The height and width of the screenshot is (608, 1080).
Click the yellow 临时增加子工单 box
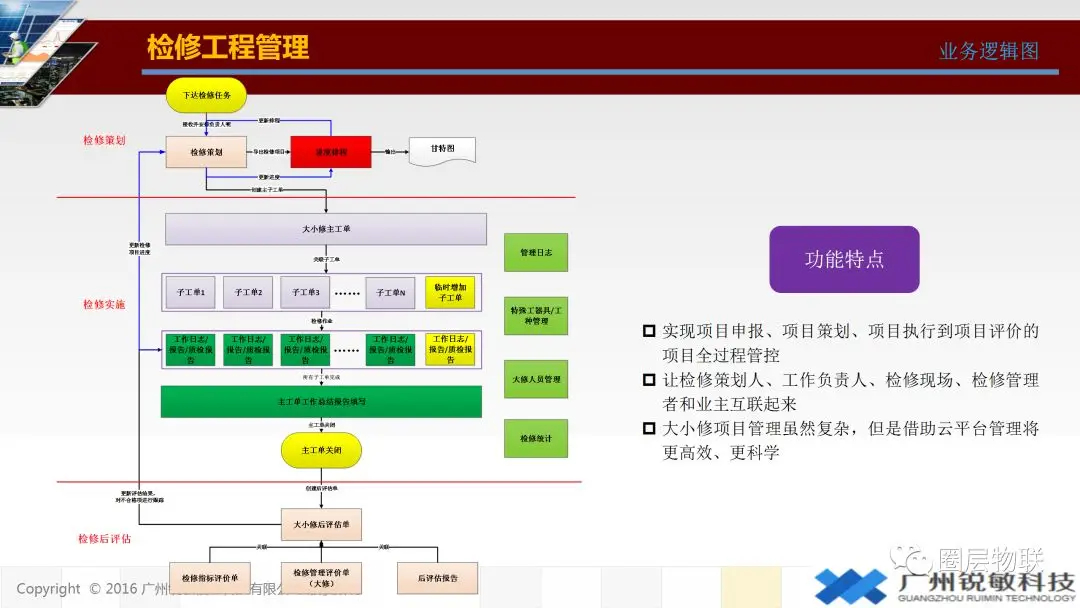(x=450, y=293)
